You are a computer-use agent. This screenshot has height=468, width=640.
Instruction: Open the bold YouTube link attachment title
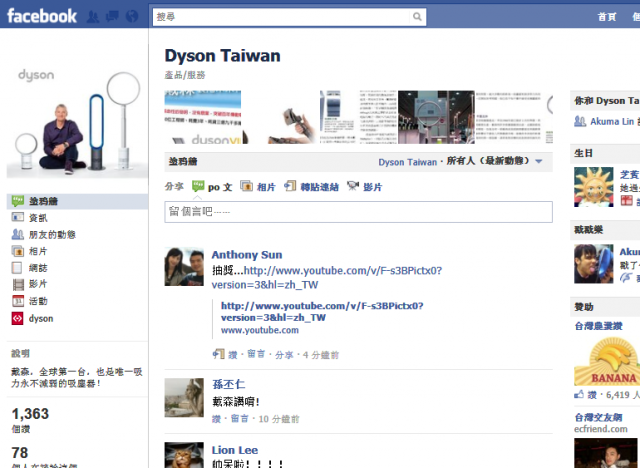point(322,312)
